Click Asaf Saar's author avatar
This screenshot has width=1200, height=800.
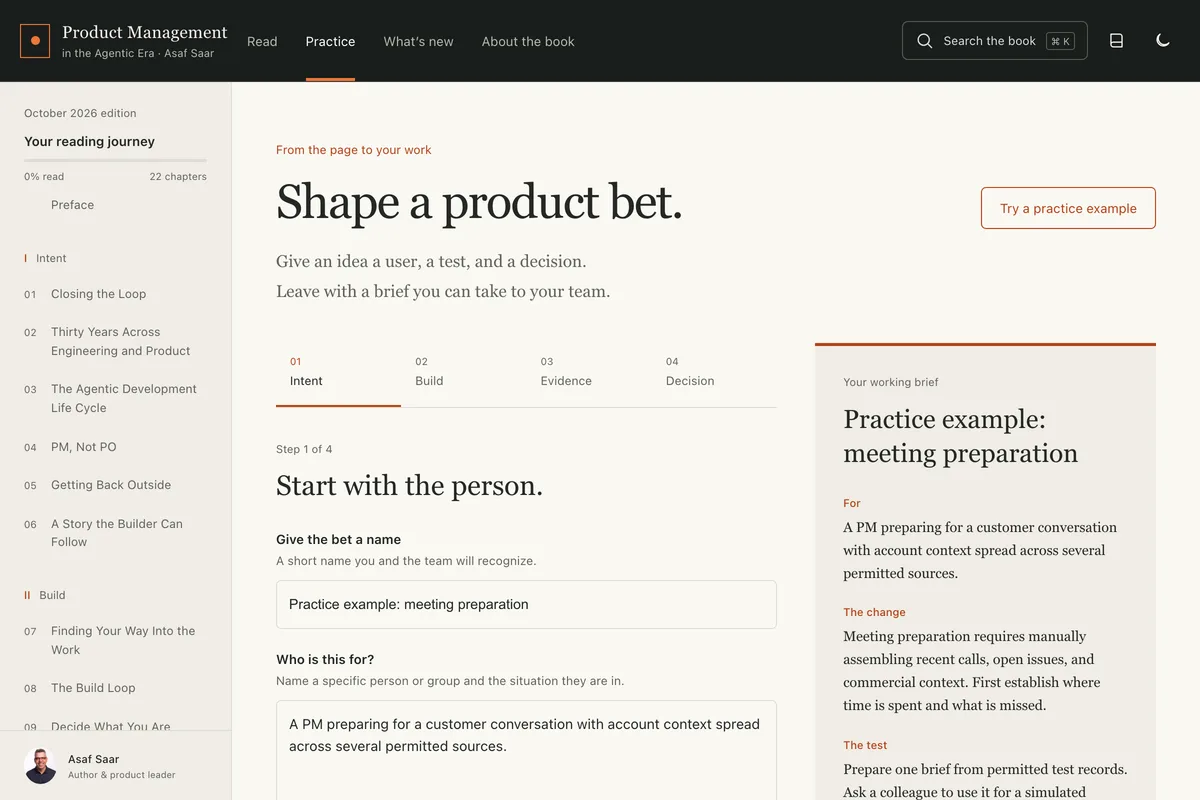click(x=40, y=766)
